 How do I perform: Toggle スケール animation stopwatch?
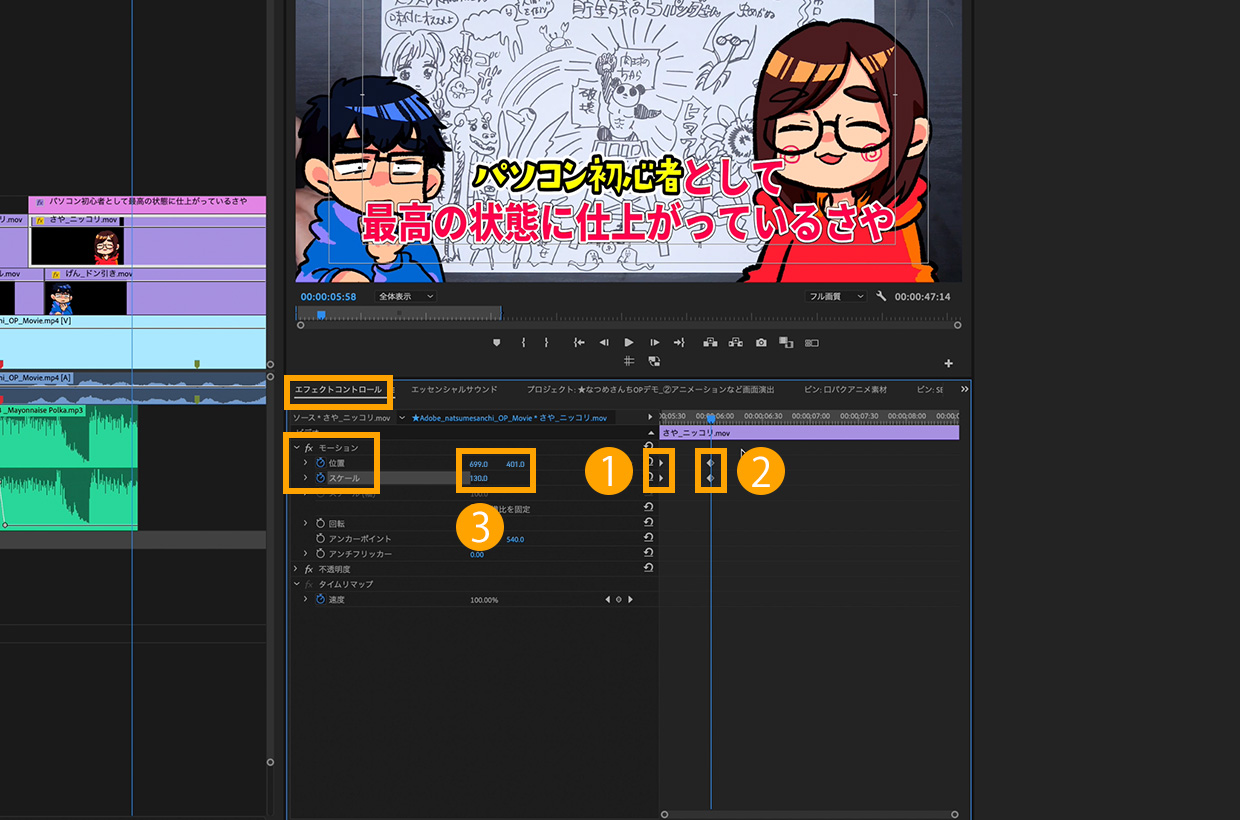click(x=321, y=478)
